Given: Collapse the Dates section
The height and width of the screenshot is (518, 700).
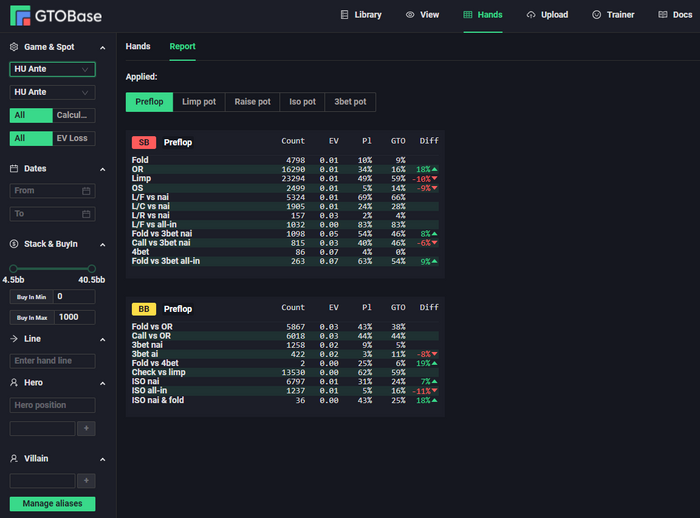Looking at the screenshot, I should point(103,169).
